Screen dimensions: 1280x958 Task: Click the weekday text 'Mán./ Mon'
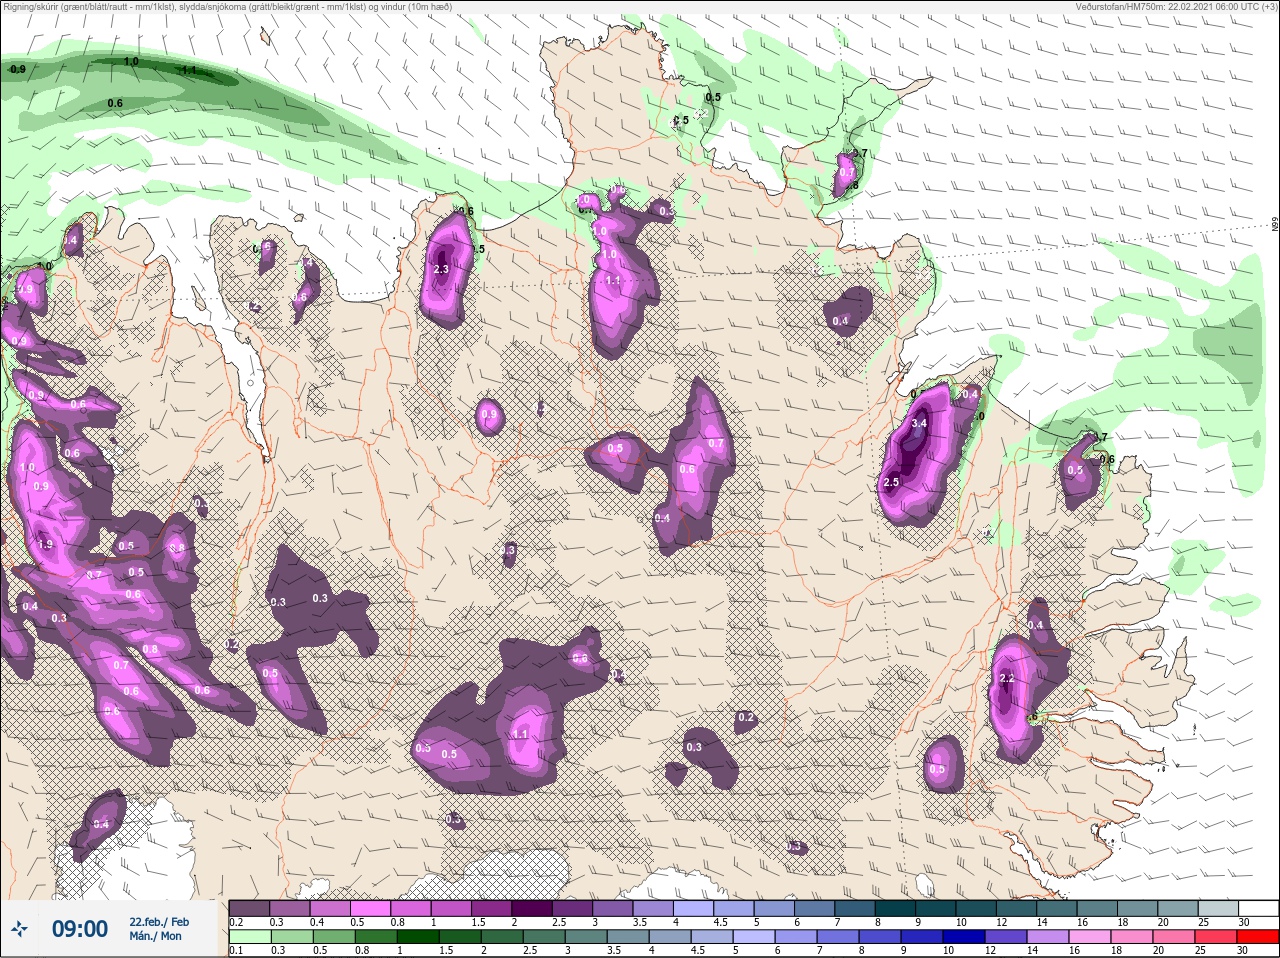156,937
